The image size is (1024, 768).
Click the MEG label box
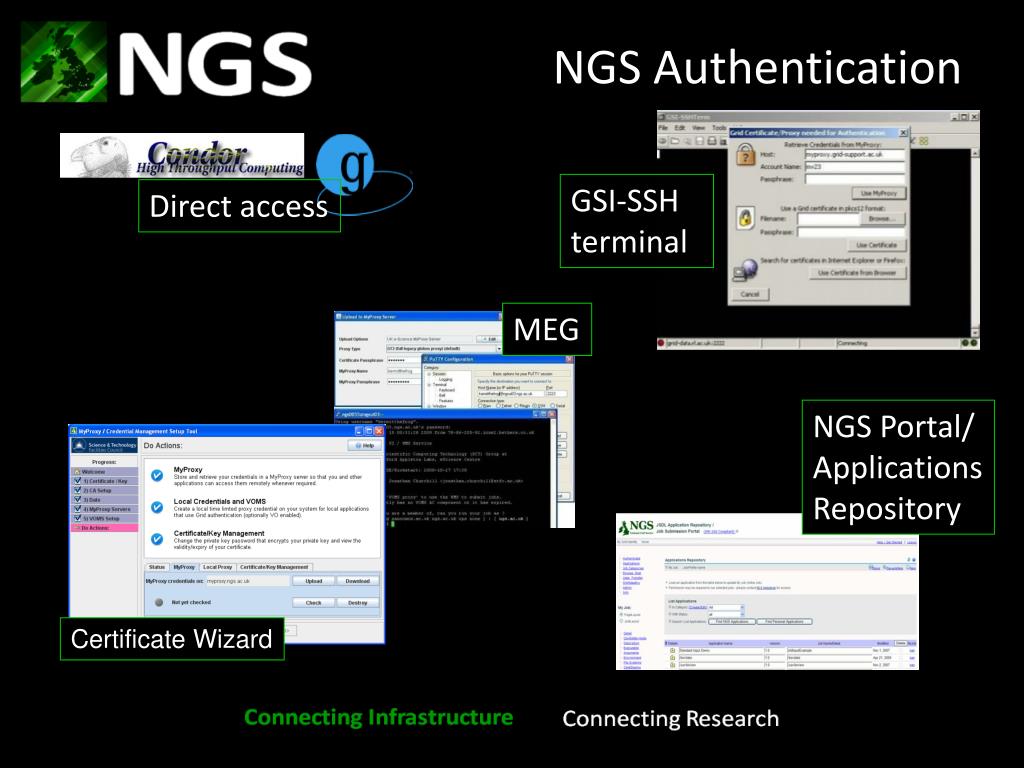[x=547, y=329]
